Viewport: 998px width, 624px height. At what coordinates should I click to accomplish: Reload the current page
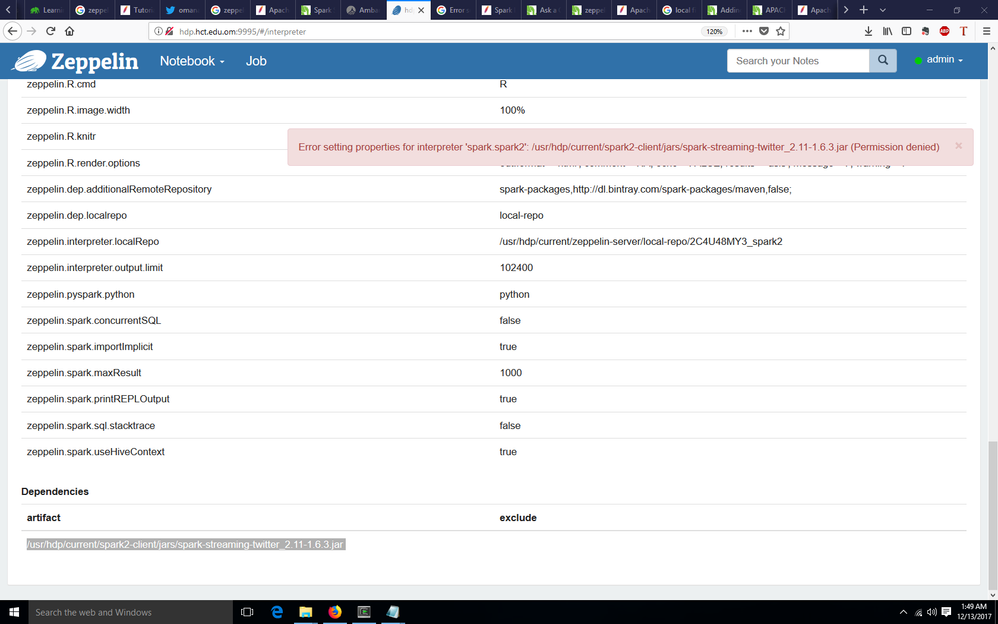pos(50,31)
